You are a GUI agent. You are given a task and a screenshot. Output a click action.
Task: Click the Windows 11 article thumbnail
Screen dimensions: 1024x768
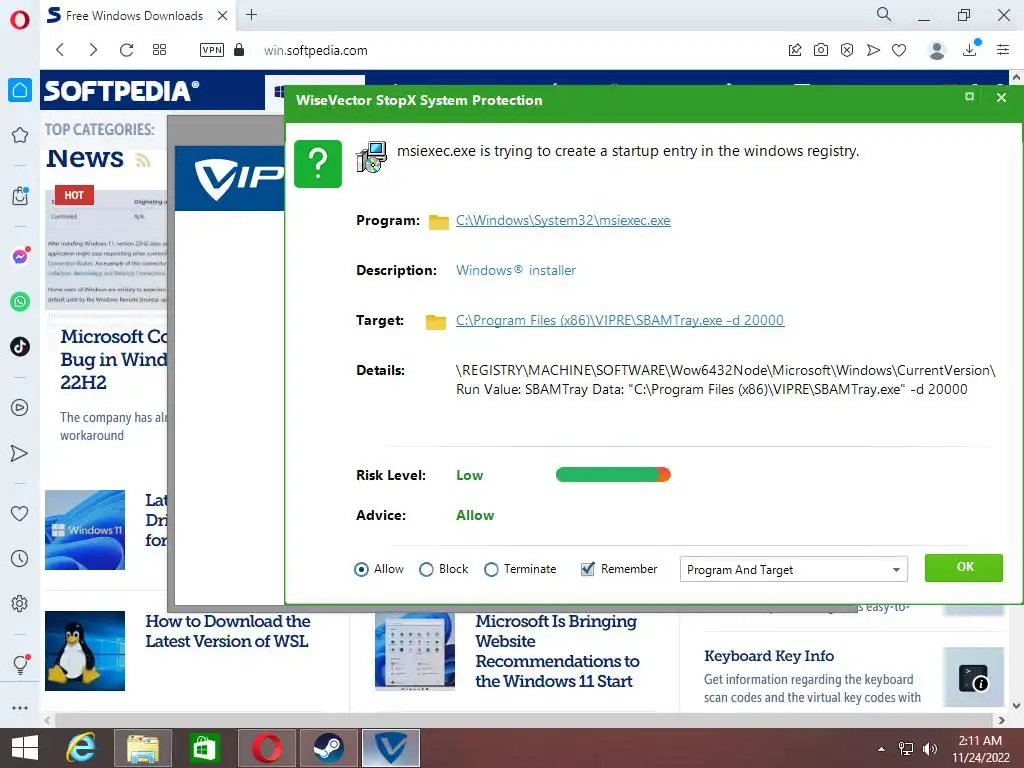[85, 530]
